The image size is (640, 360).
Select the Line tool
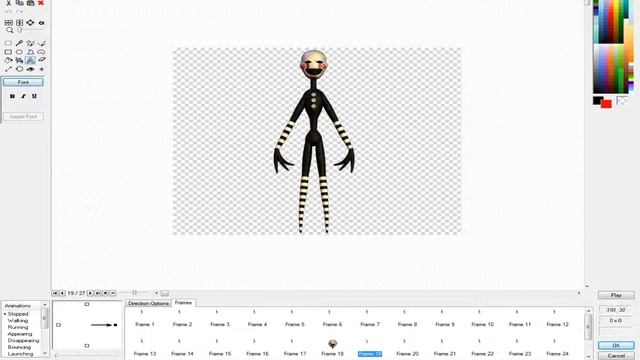click(41, 43)
